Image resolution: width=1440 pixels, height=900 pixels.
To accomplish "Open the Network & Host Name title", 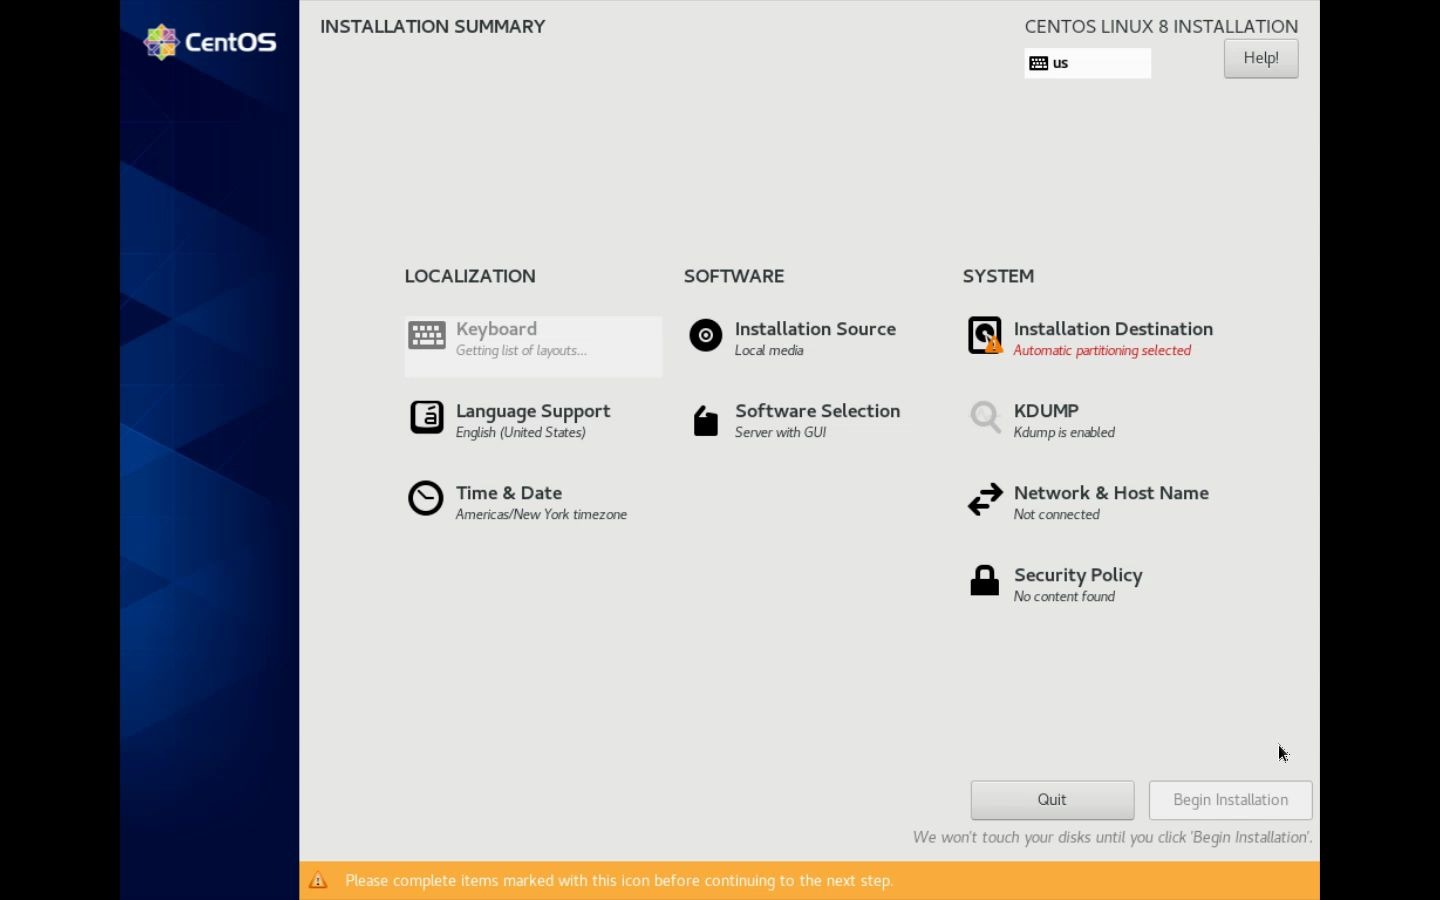I will coord(1111,493).
